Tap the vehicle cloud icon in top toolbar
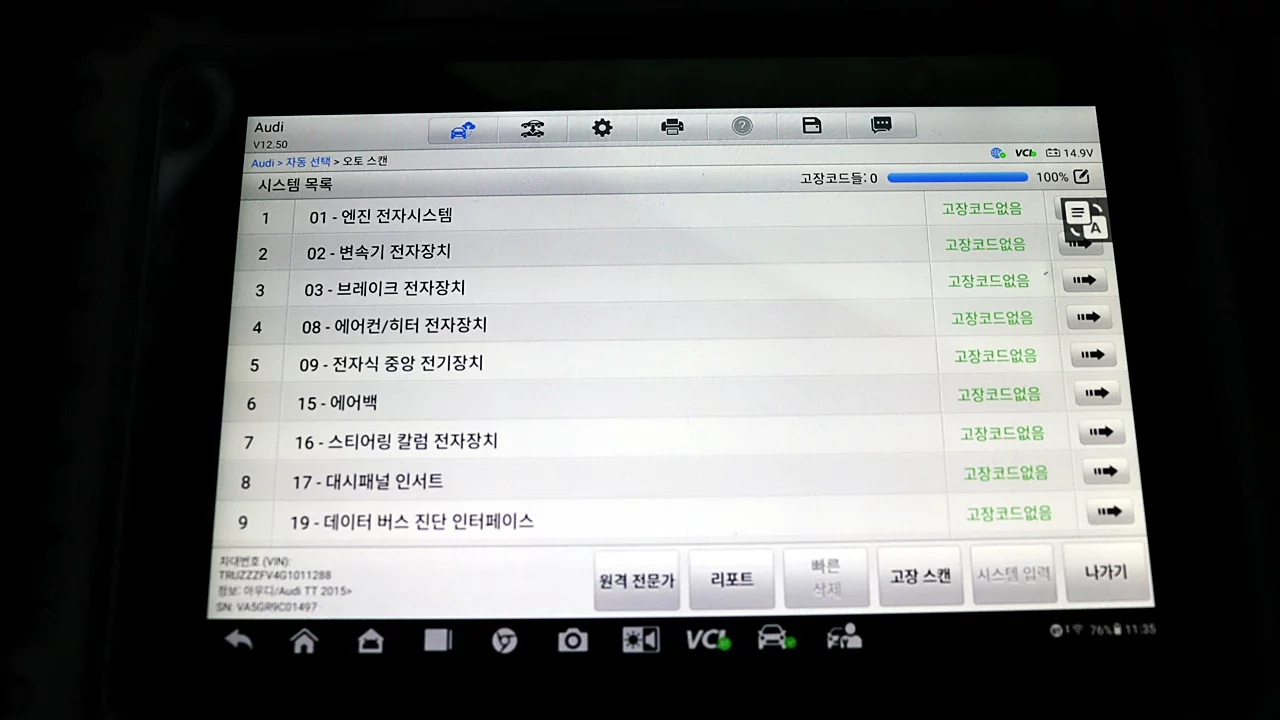 point(462,130)
